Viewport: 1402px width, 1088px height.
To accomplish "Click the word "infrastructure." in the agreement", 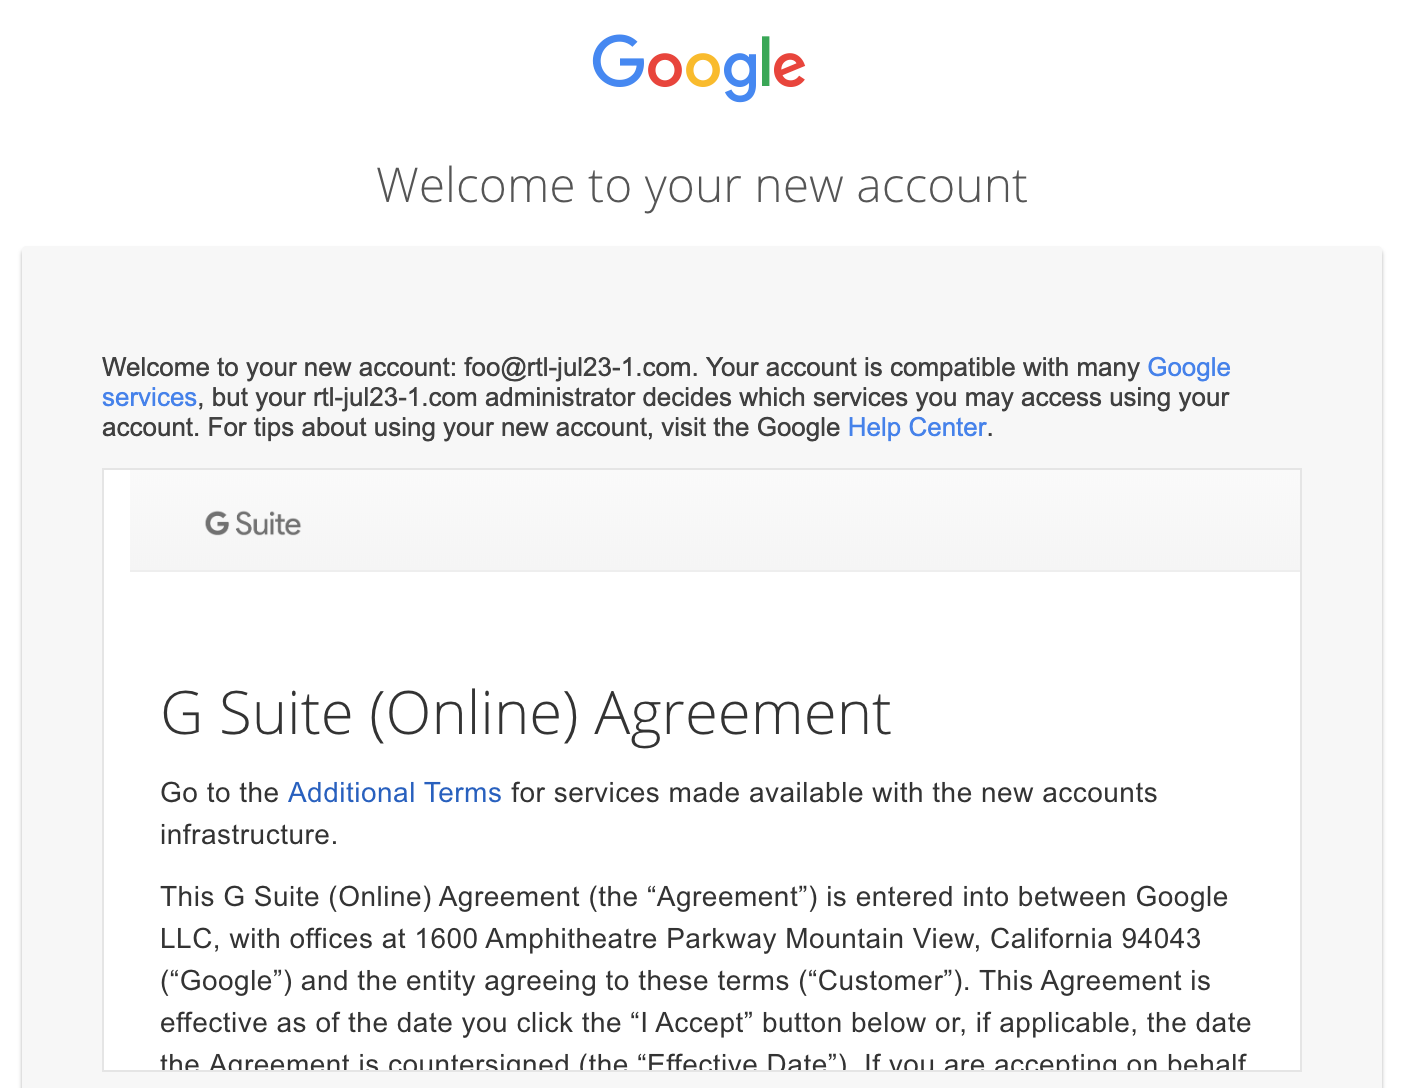I will click(x=249, y=835).
